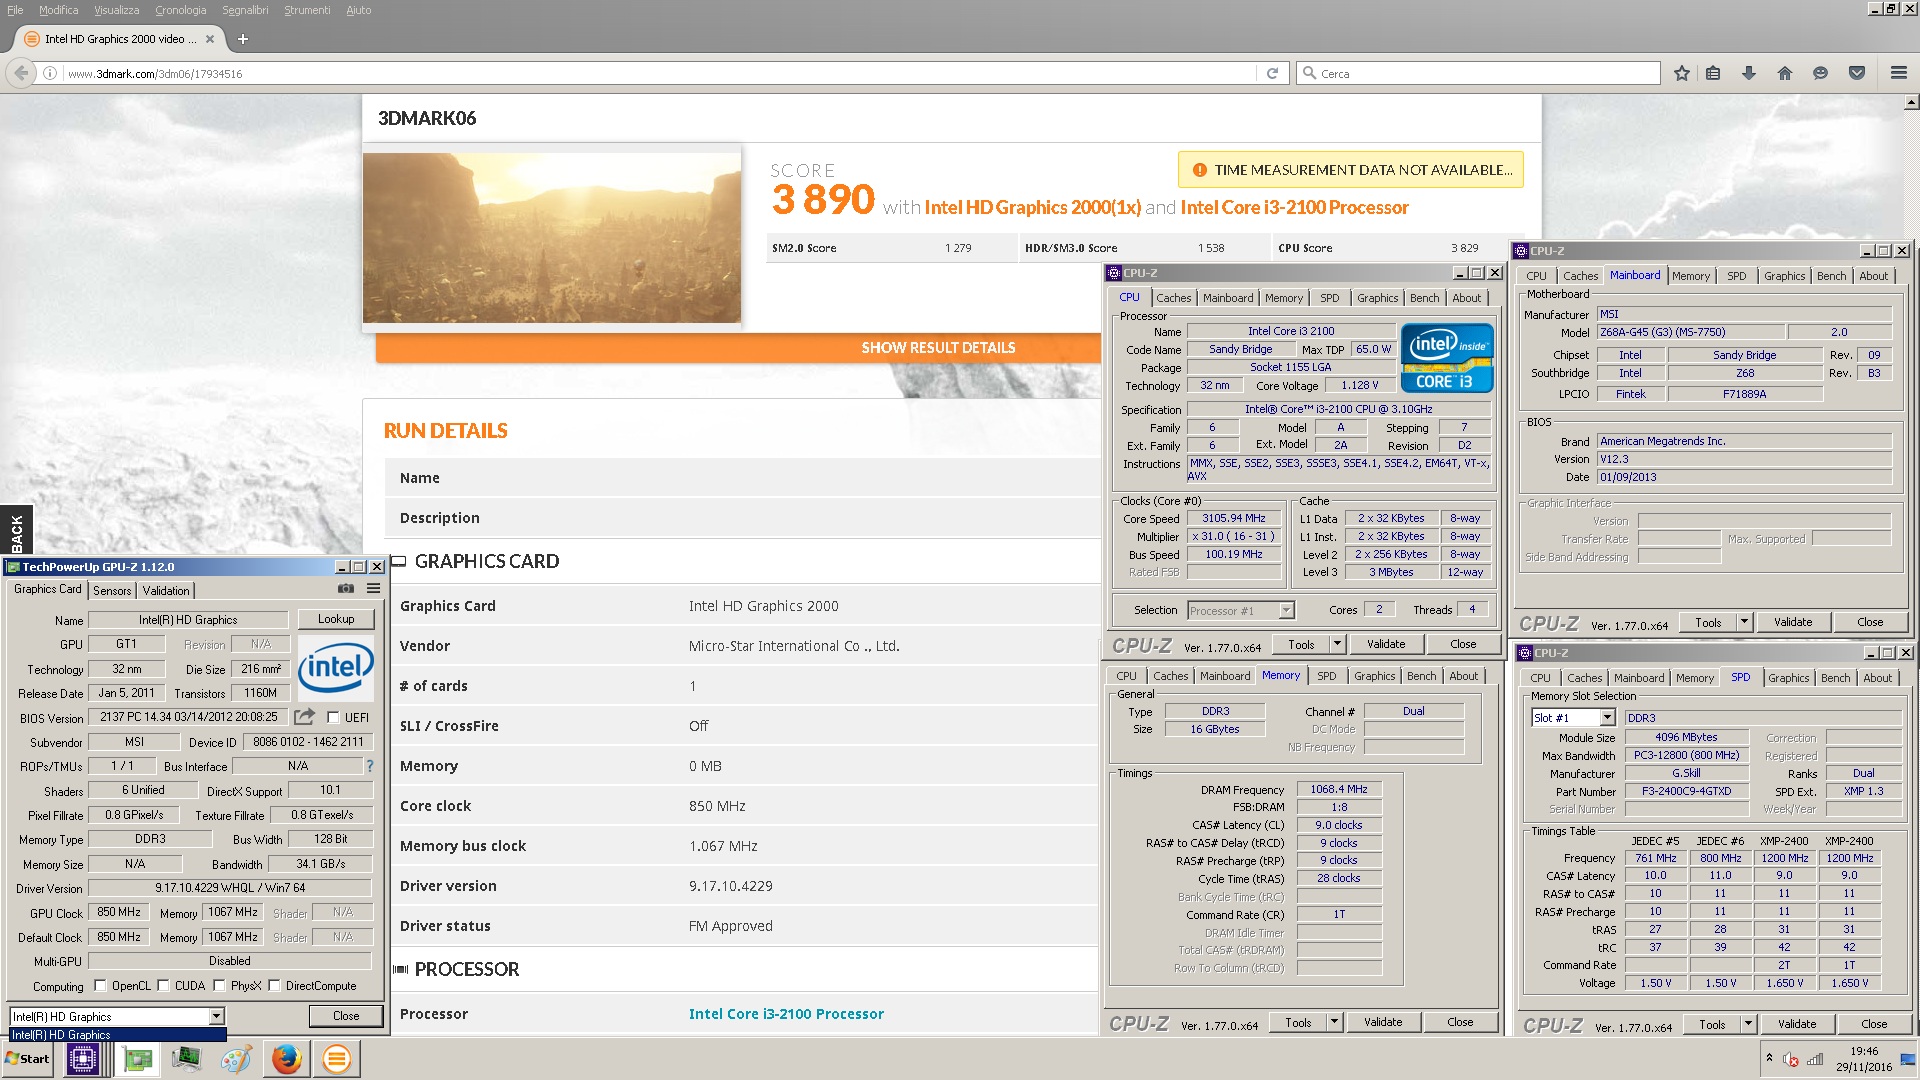
Task: Open the Strumenti menu
Action: [x=307, y=10]
